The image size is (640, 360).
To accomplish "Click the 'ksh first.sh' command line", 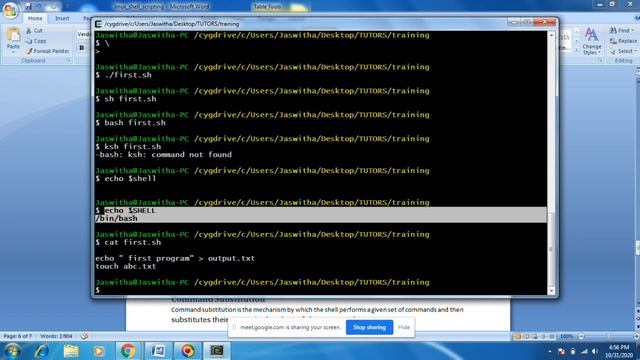I will click(x=128, y=147).
